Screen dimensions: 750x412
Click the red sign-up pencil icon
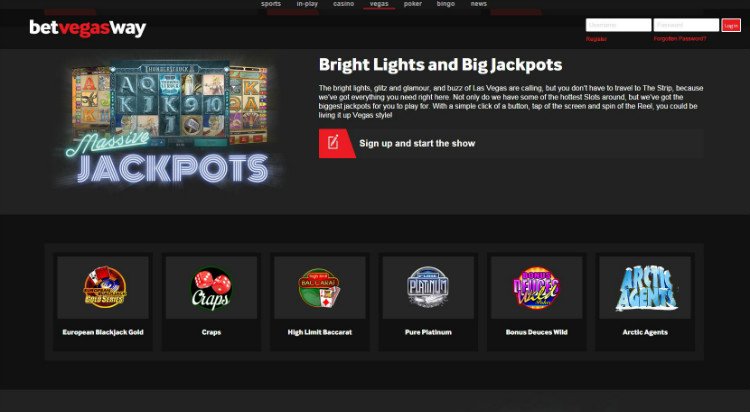coord(337,143)
